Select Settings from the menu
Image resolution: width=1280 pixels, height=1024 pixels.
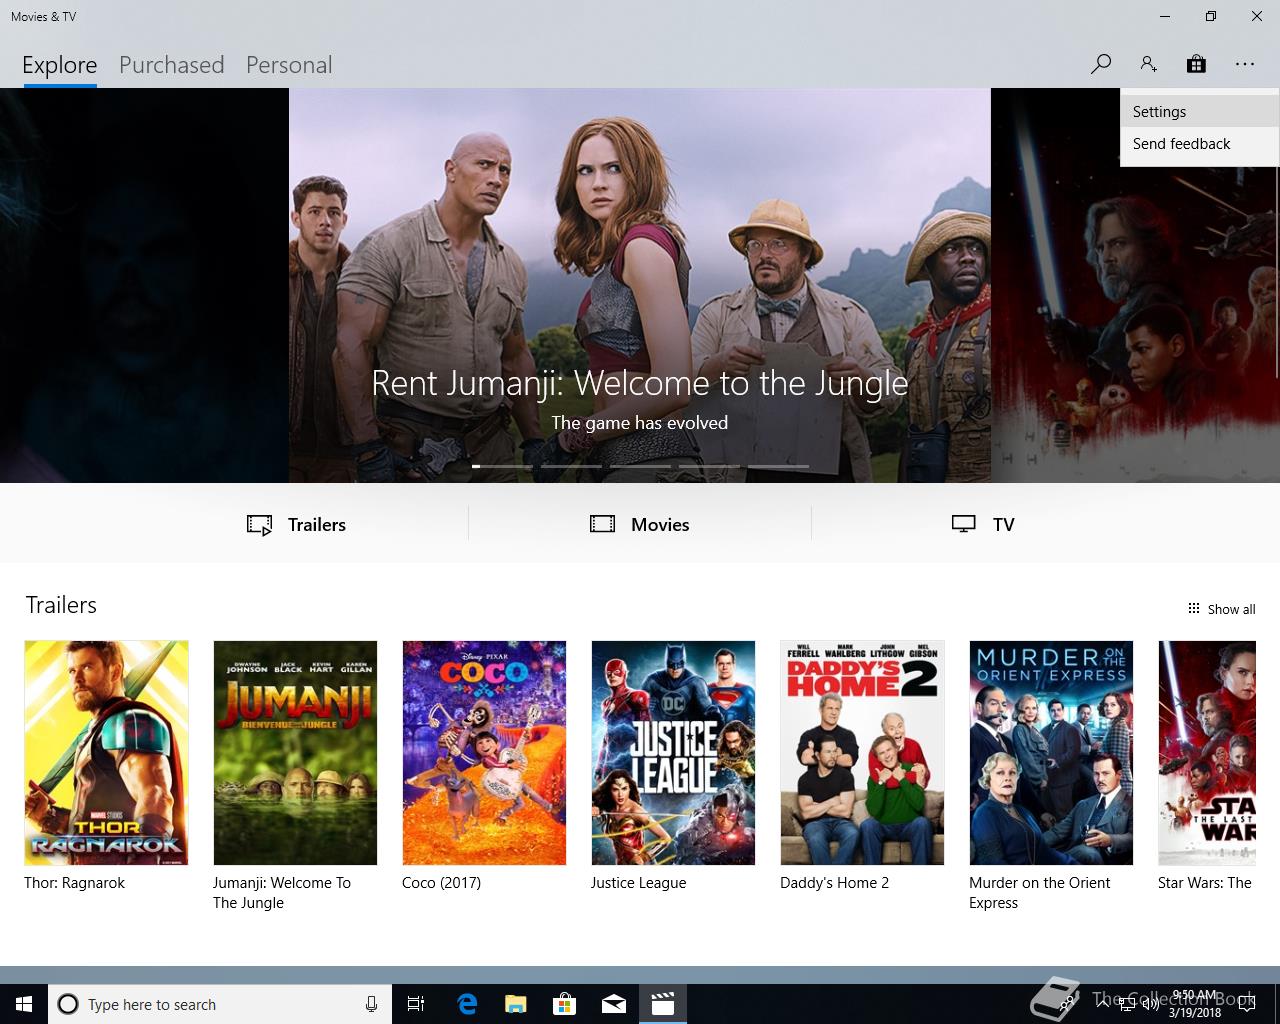pyautogui.click(x=1199, y=112)
